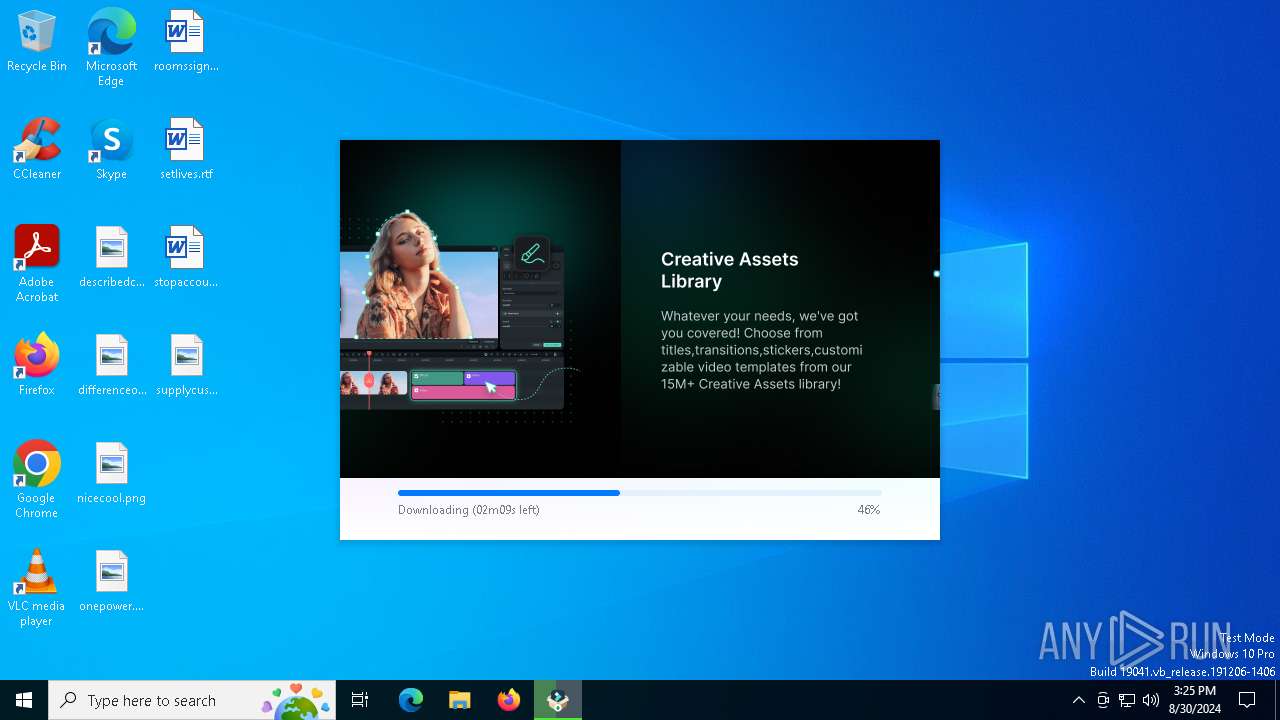This screenshot has height=720, width=1280.
Task: Select the describedc image file icon
Action: point(111,258)
